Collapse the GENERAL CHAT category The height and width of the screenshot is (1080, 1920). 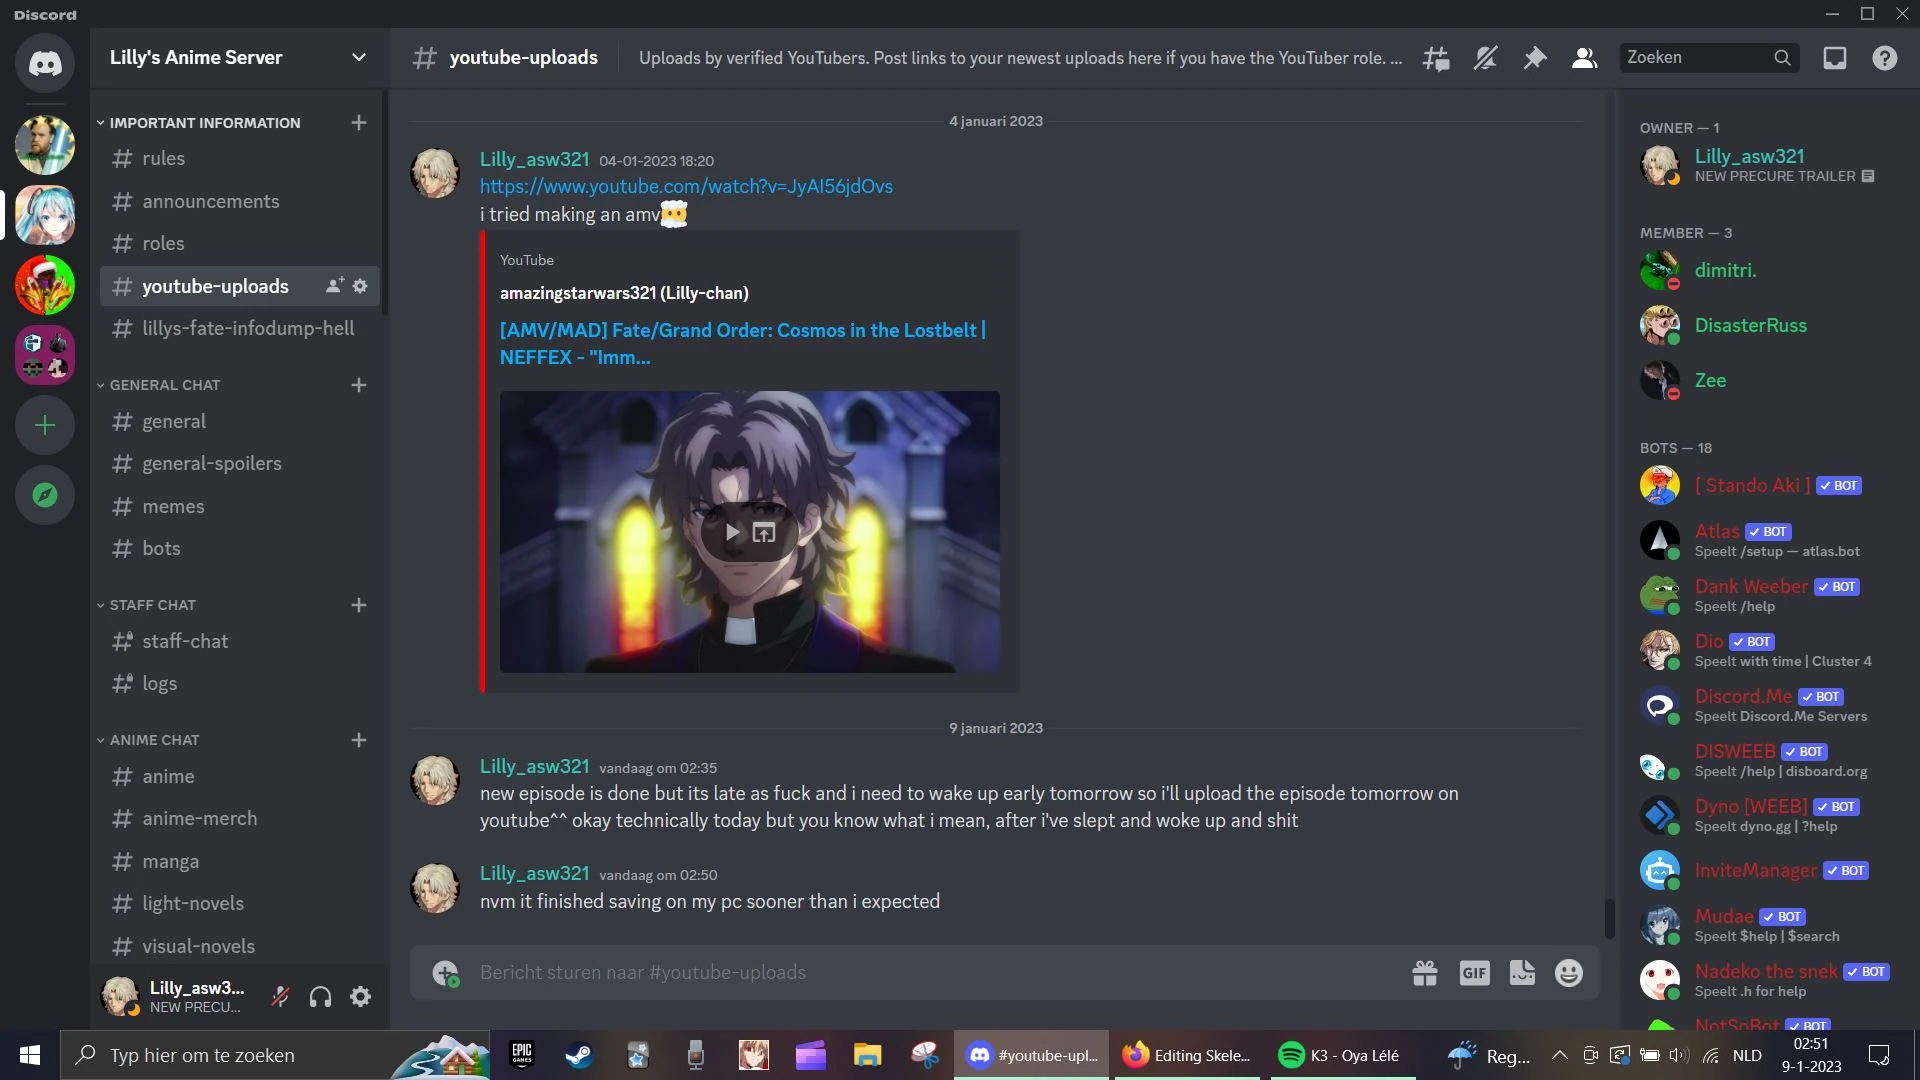tap(160, 385)
